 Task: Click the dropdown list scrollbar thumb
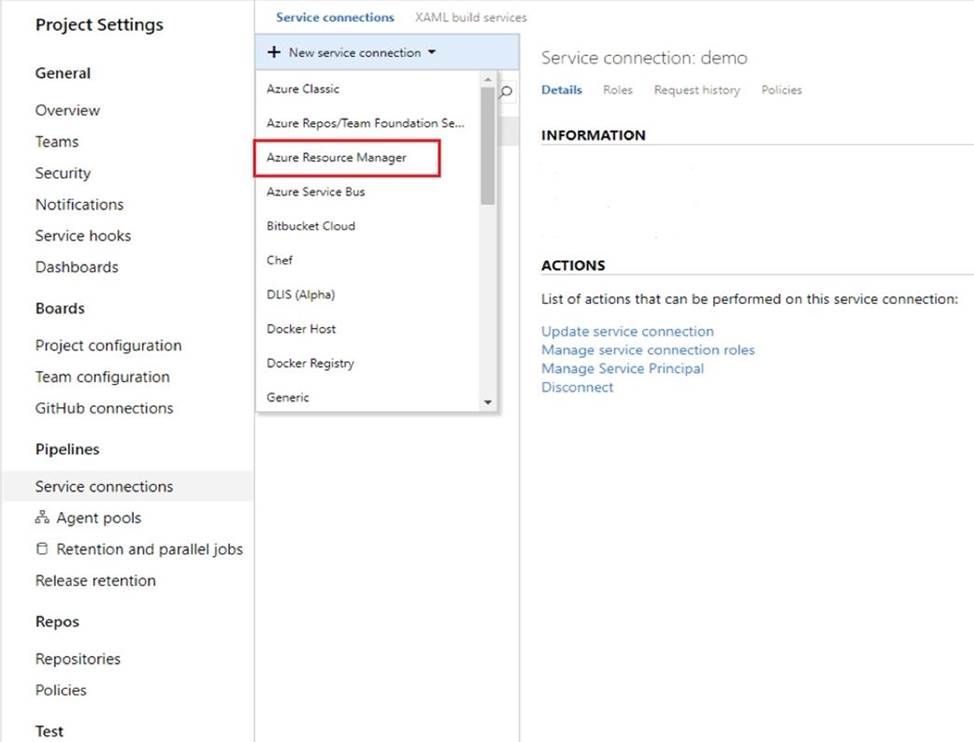pyautogui.click(x=488, y=146)
